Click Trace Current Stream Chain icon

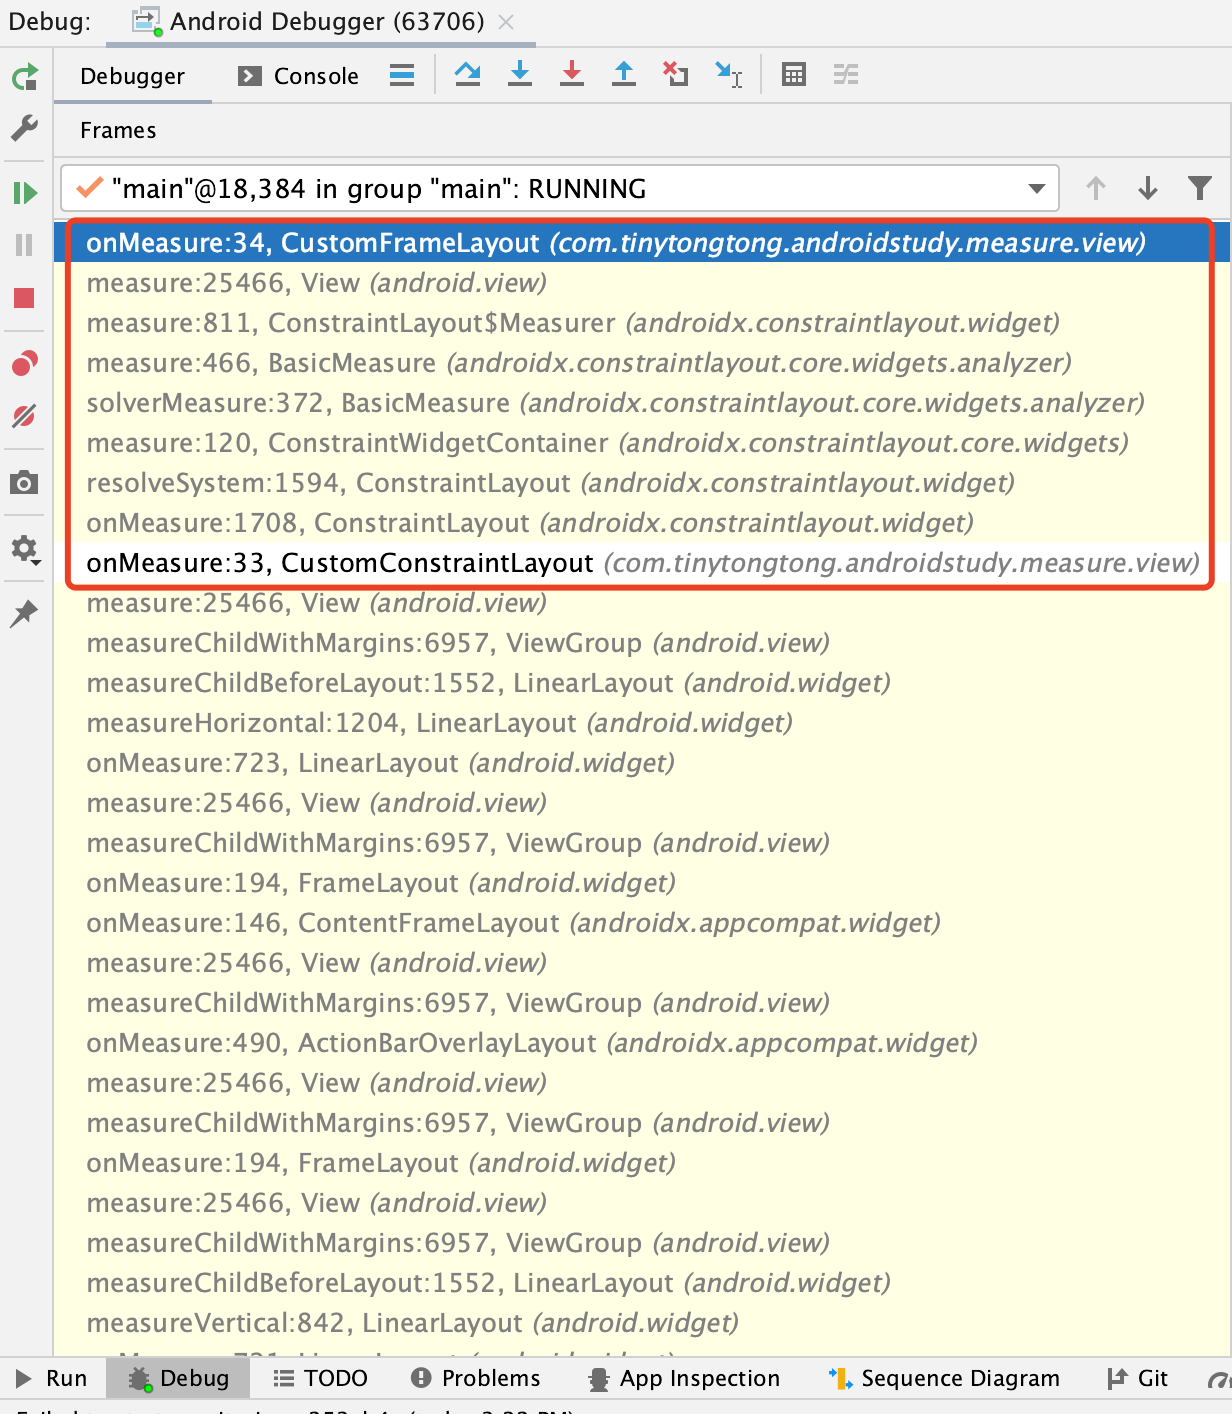(846, 74)
